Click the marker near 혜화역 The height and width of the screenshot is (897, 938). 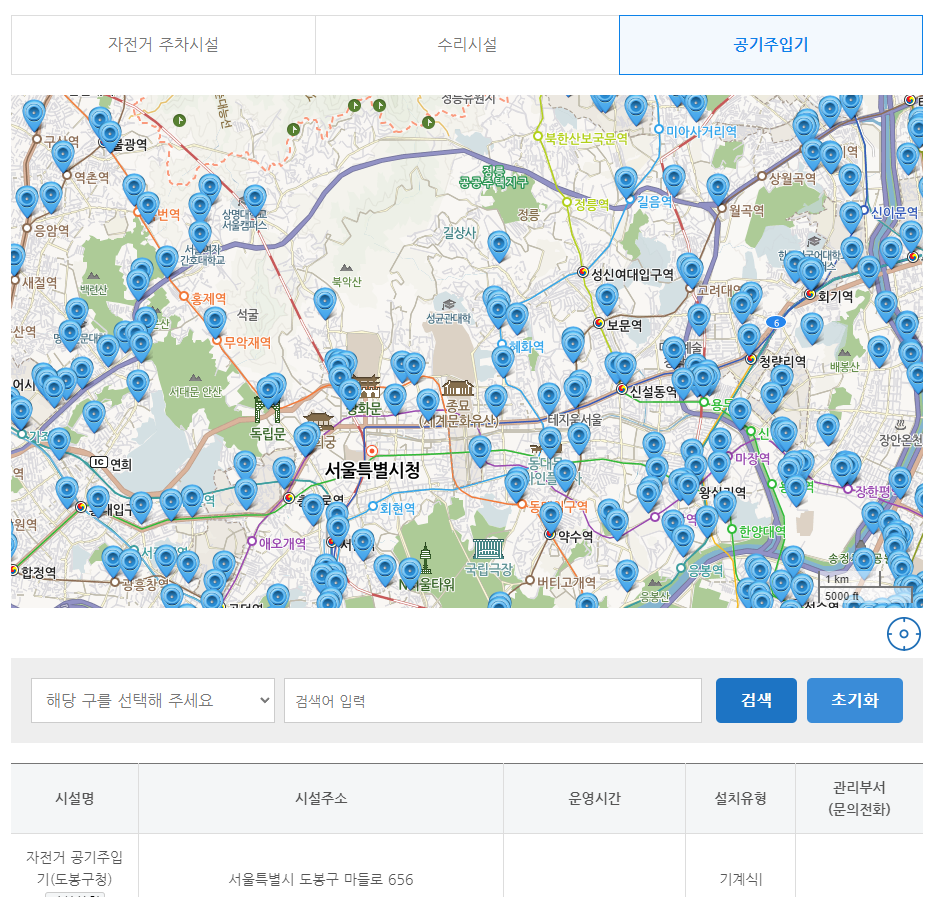(x=502, y=360)
